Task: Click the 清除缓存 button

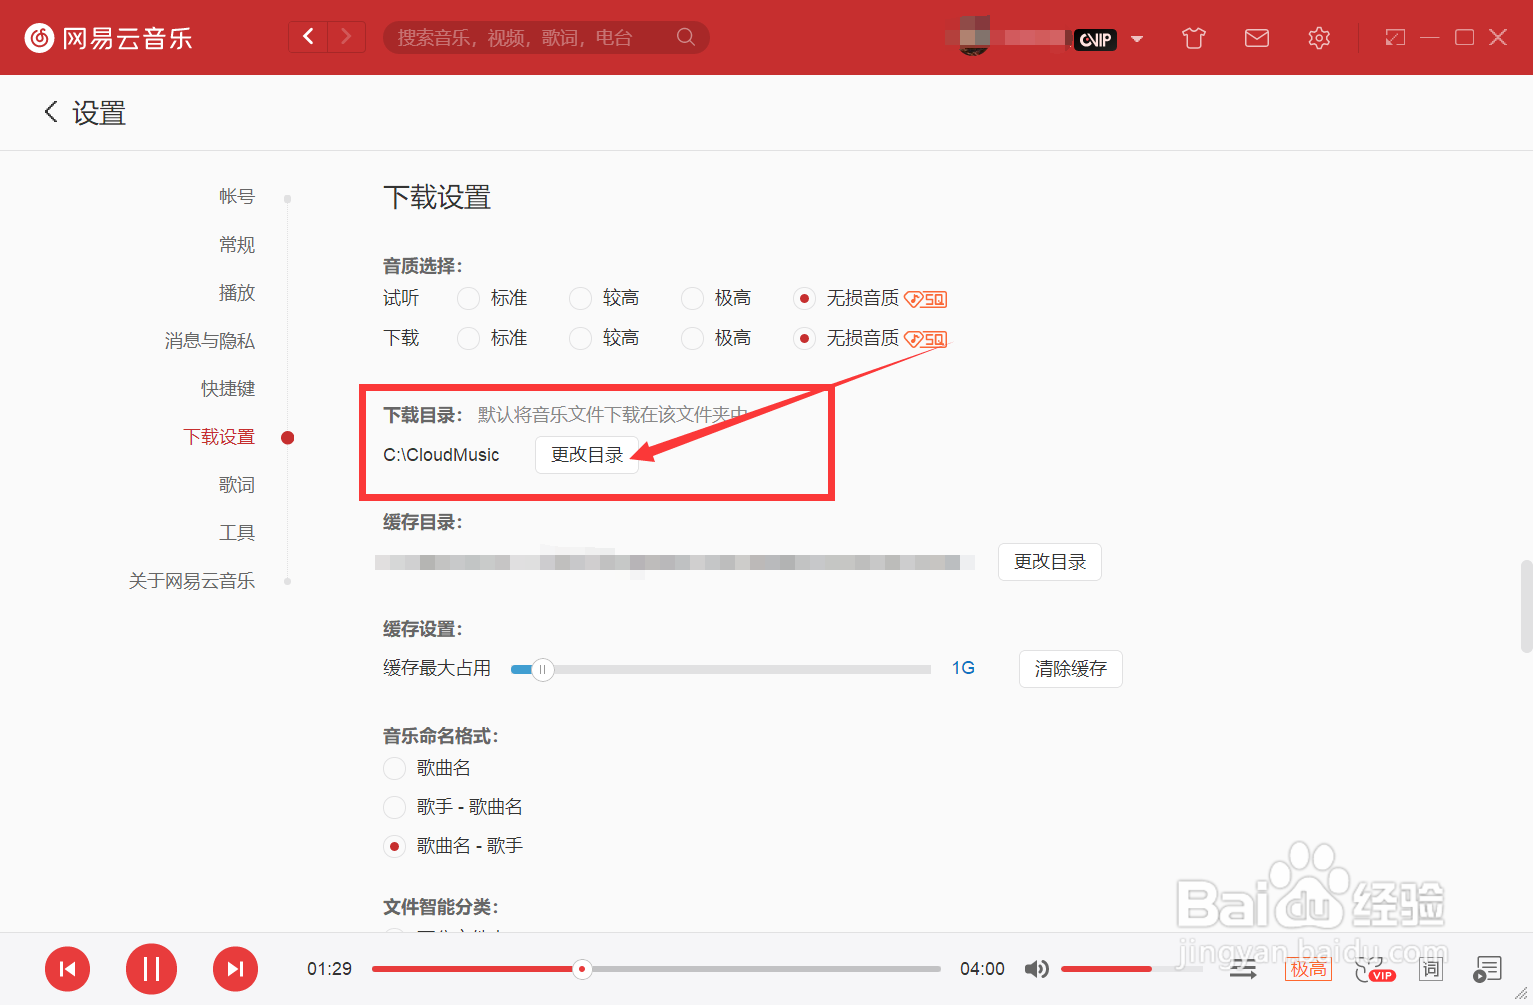Action: coord(1070,668)
